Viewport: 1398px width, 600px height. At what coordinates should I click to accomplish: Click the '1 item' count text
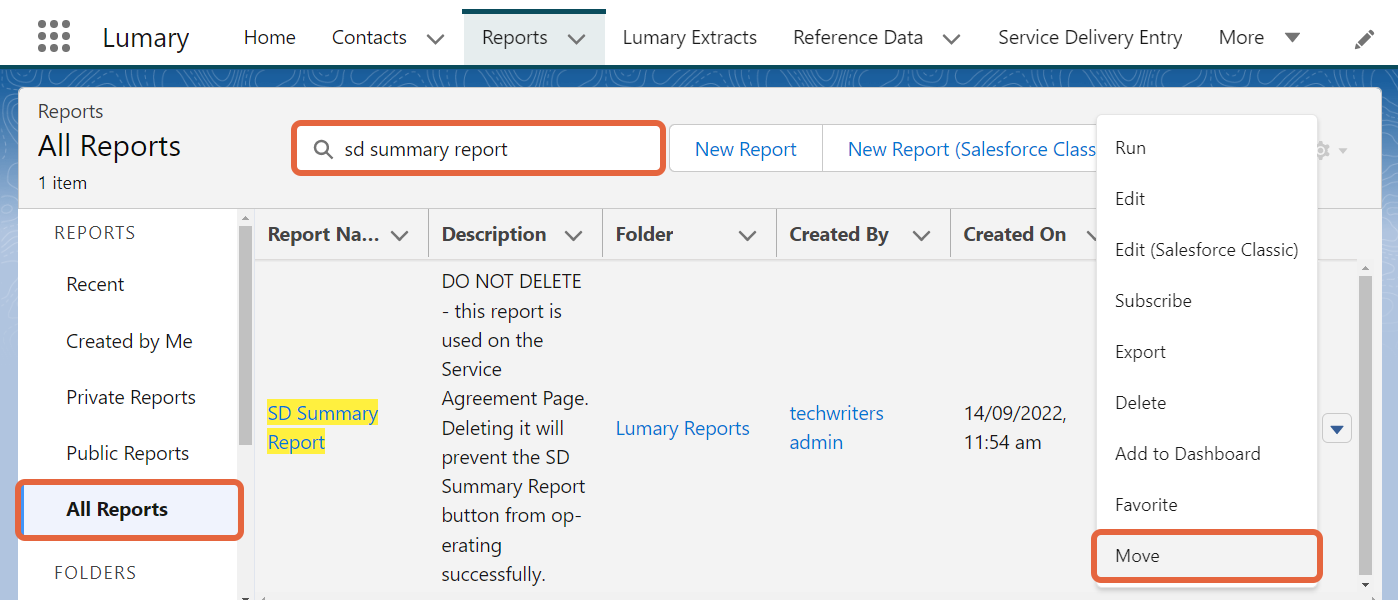(62, 183)
